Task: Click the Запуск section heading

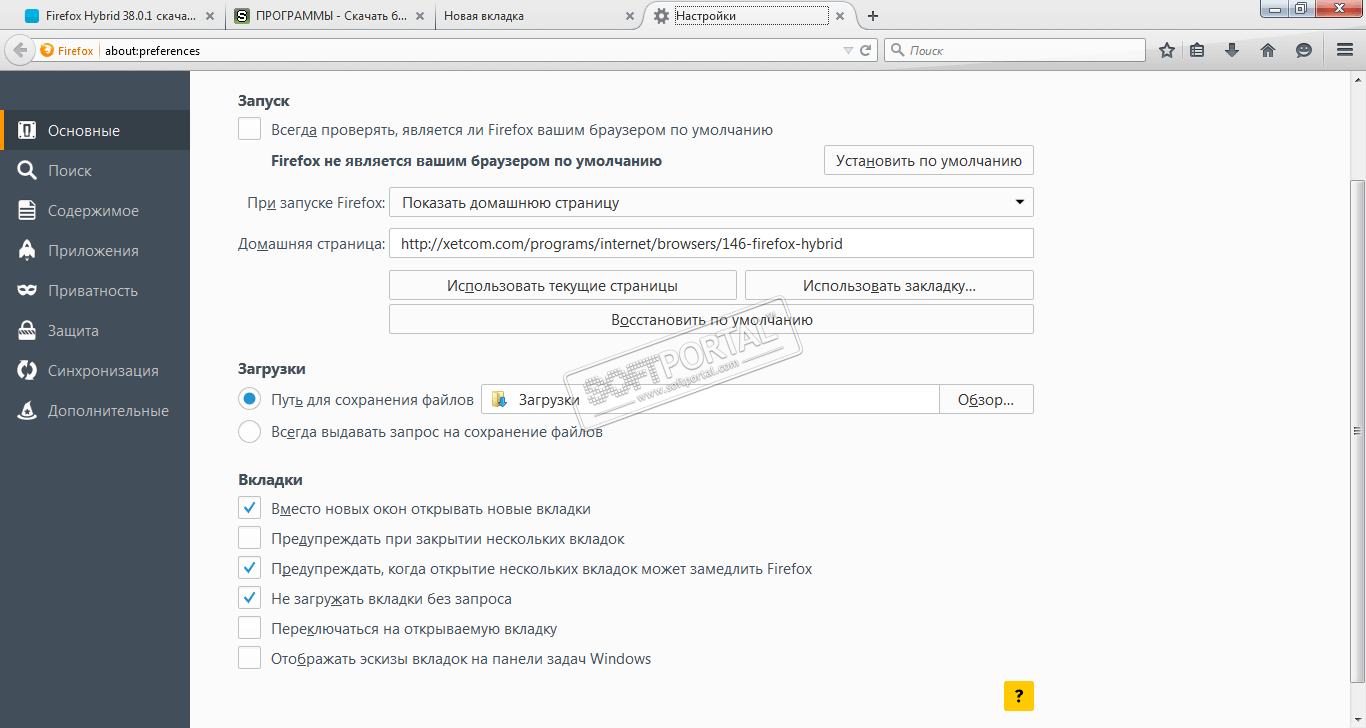Action: point(264,101)
